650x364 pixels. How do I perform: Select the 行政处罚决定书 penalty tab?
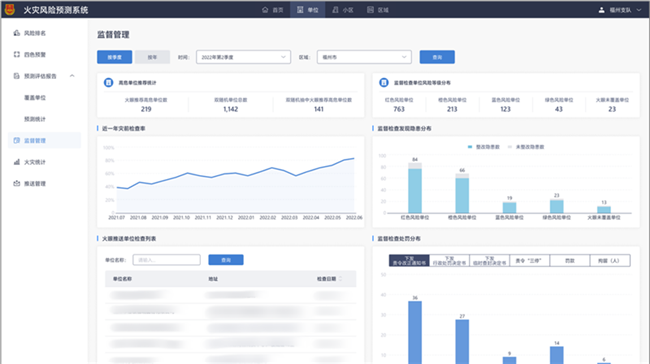coord(449,260)
